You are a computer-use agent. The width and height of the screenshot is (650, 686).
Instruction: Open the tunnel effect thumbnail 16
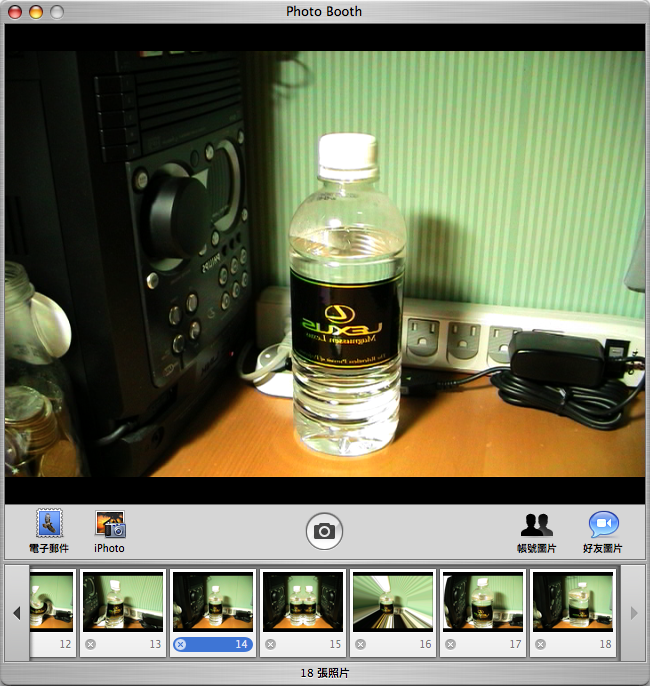tap(393, 602)
